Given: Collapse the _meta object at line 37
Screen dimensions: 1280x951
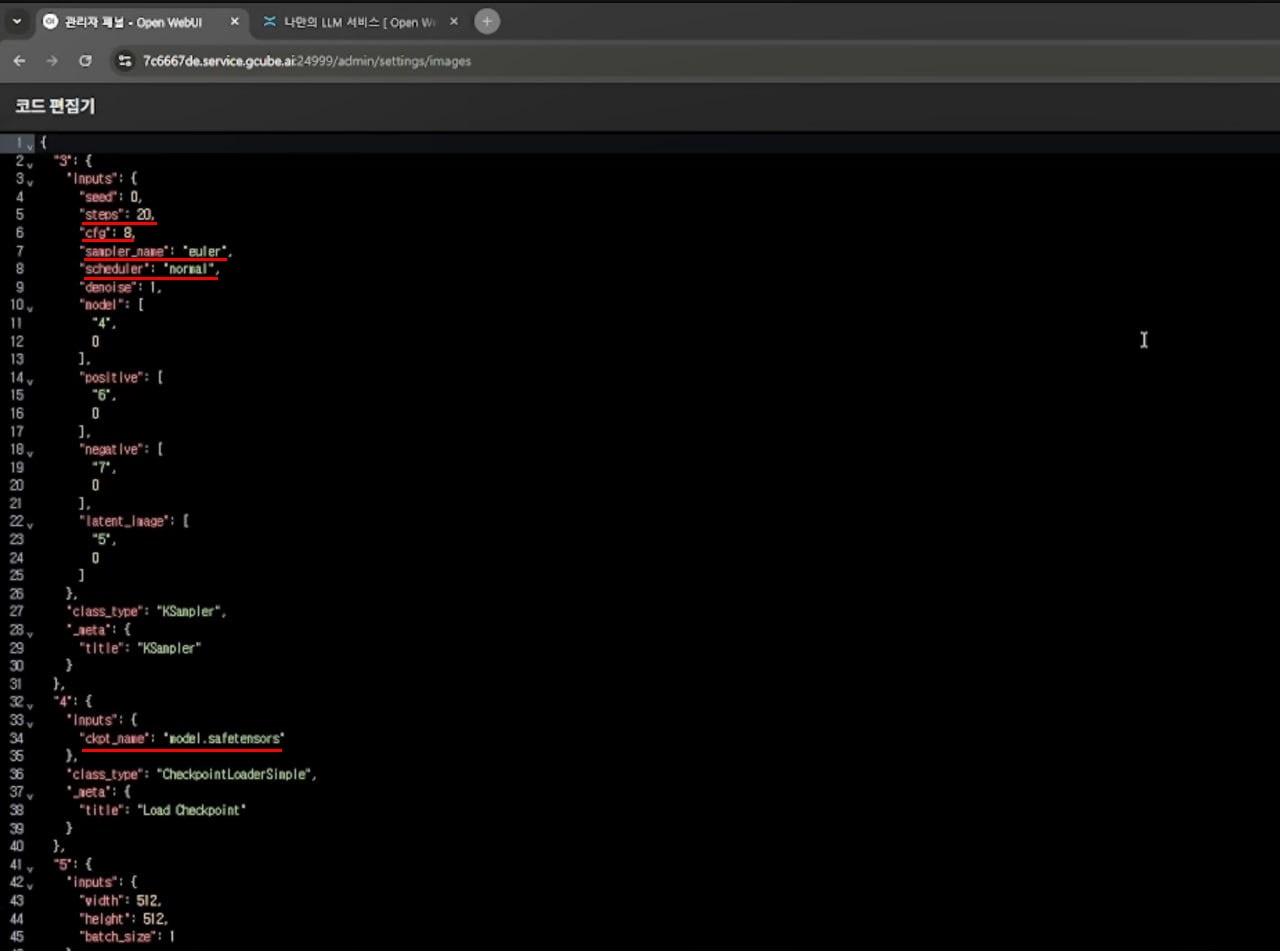Looking at the screenshot, I should (x=29, y=794).
